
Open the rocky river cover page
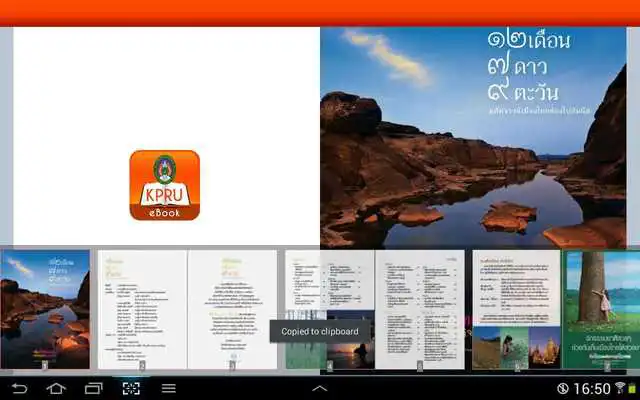click(473, 138)
